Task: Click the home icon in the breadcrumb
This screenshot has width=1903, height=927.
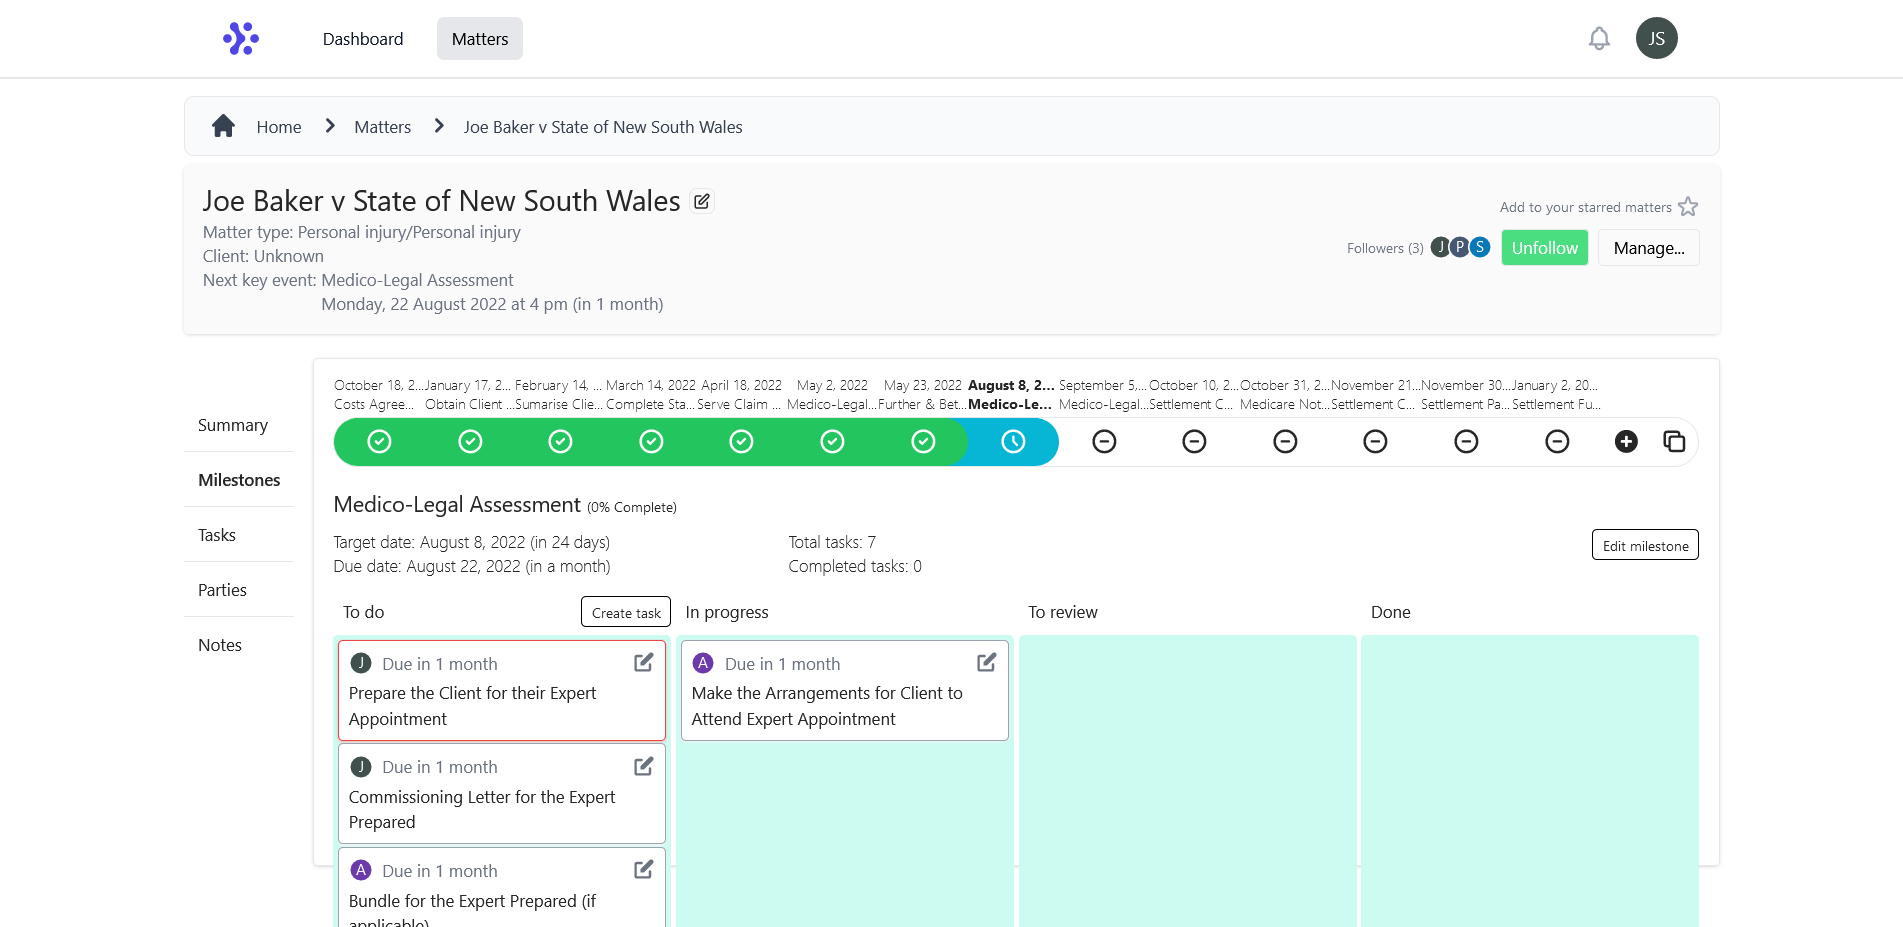Action: (223, 125)
